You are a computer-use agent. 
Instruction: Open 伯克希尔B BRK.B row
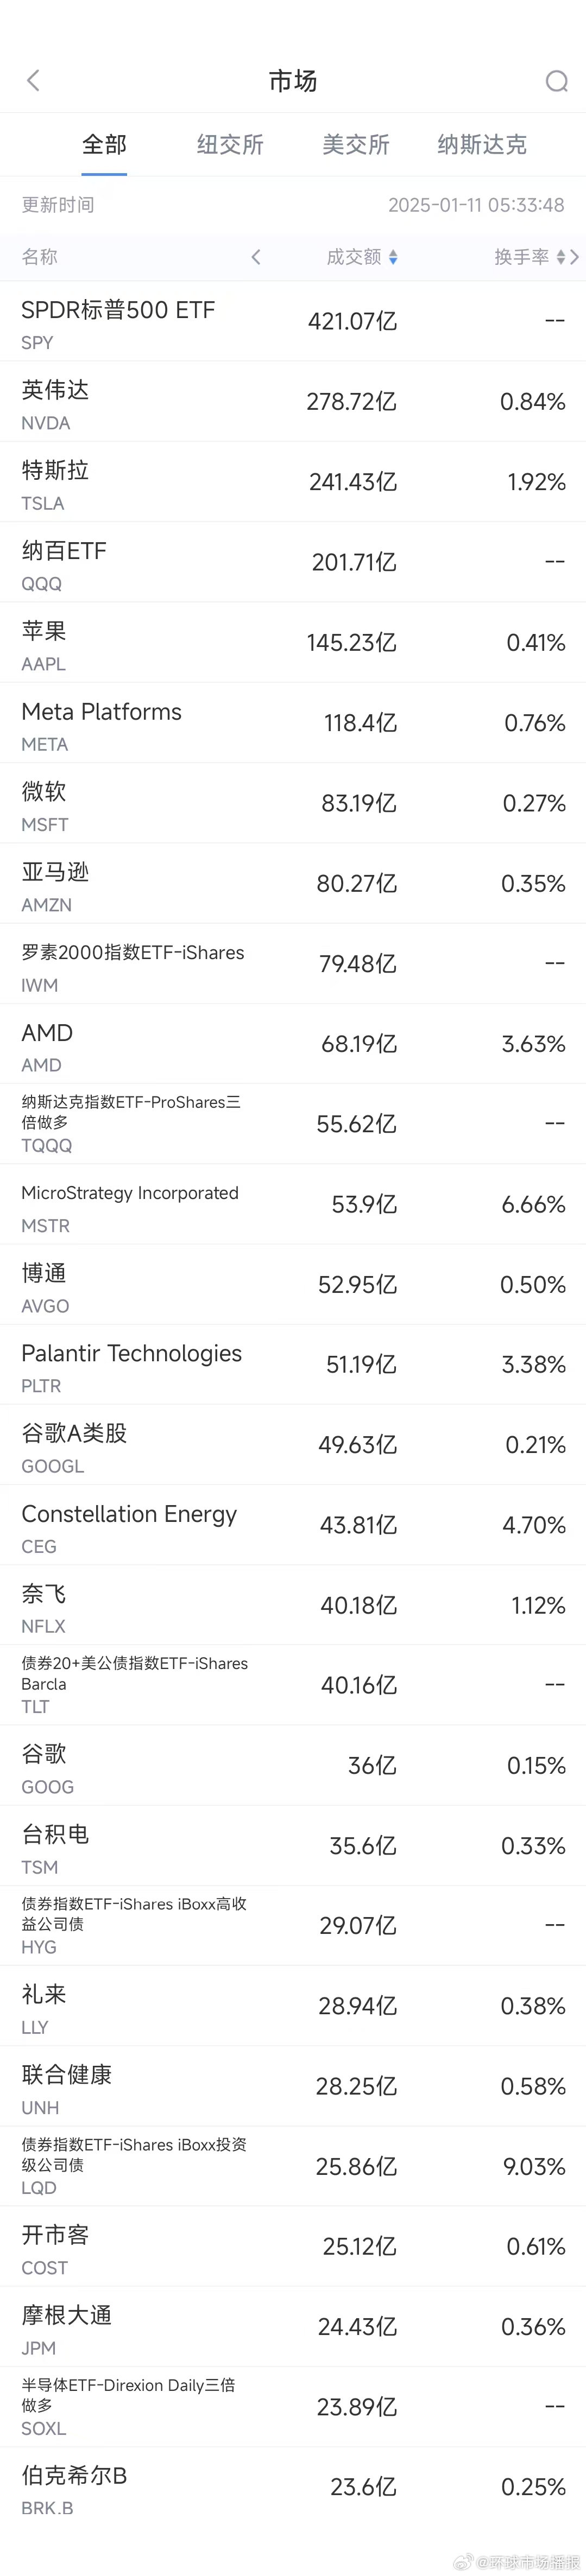pyautogui.click(x=293, y=2487)
